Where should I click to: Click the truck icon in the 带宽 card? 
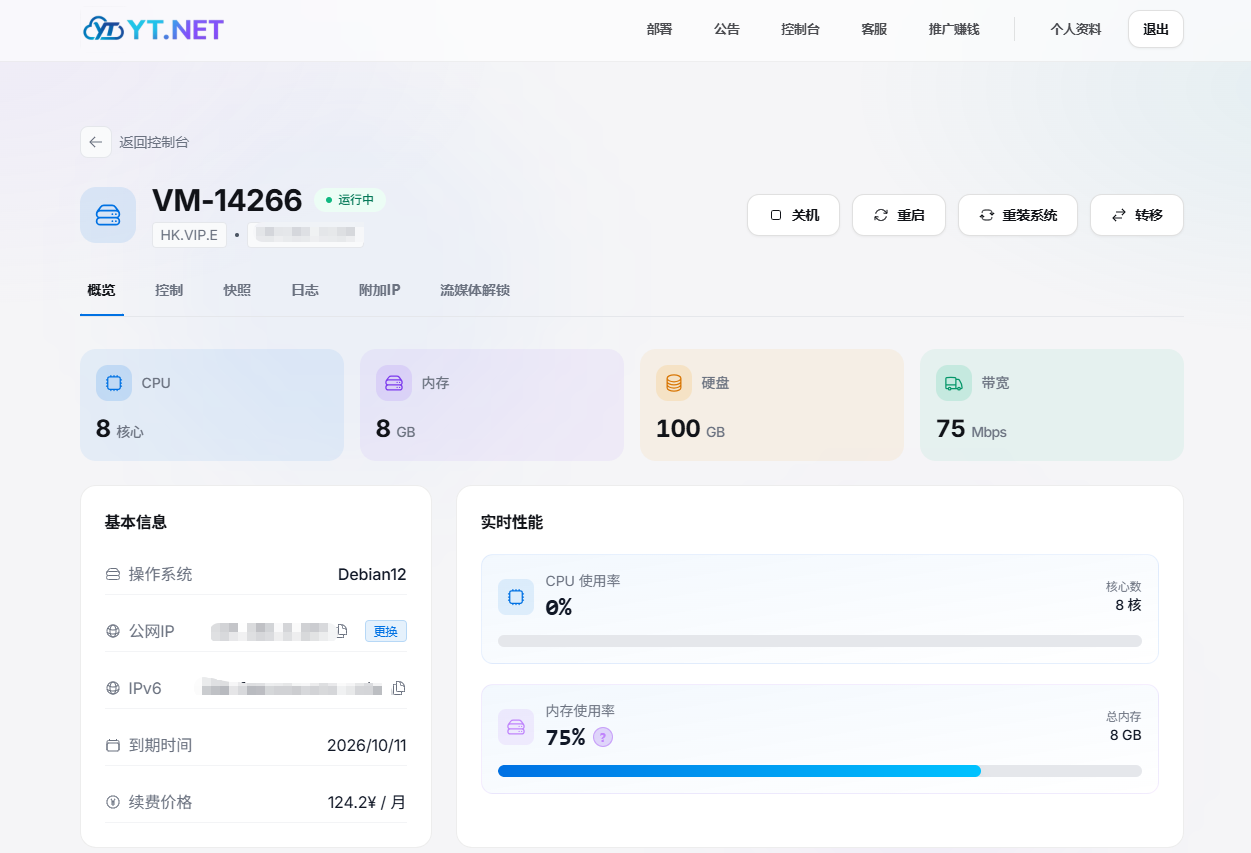tap(954, 383)
